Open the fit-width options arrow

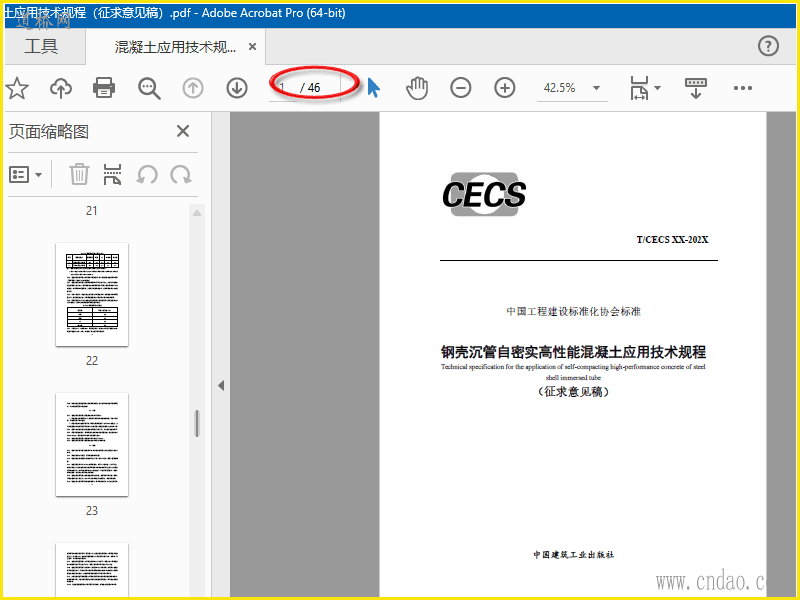click(x=658, y=88)
